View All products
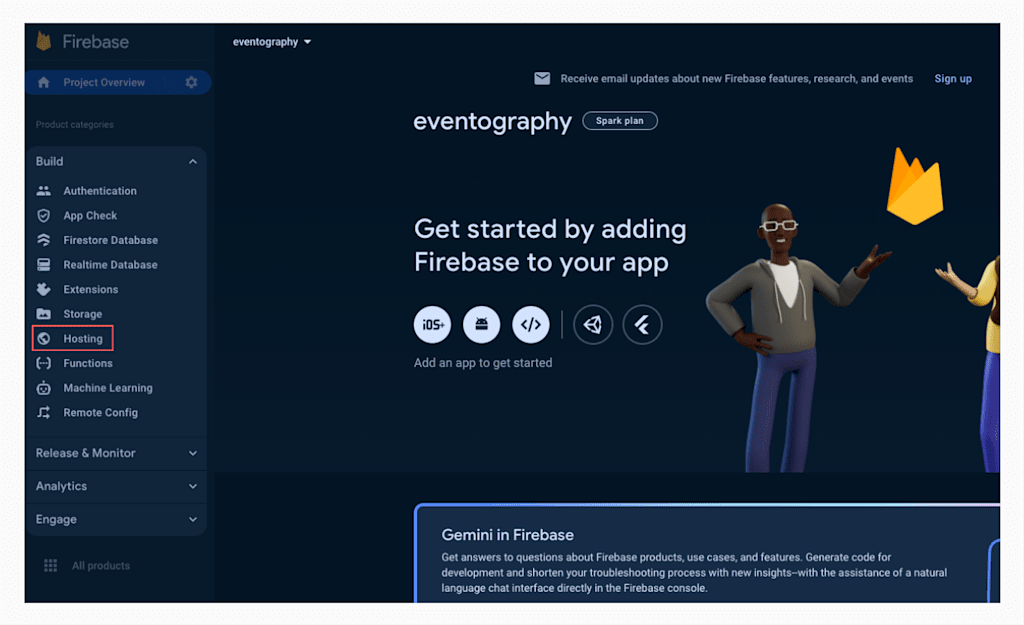The width and height of the screenshot is (1024, 625). point(101,566)
